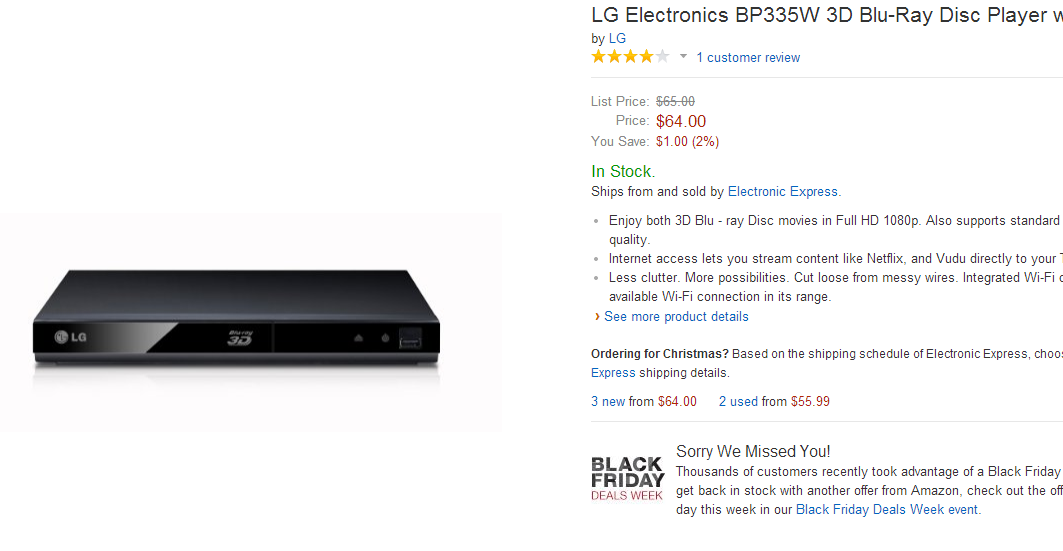This screenshot has height=551, width=1063.
Task: Open the star rating breakdown dropdown arrow
Action: pyautogui.click(x=684, y=57)
